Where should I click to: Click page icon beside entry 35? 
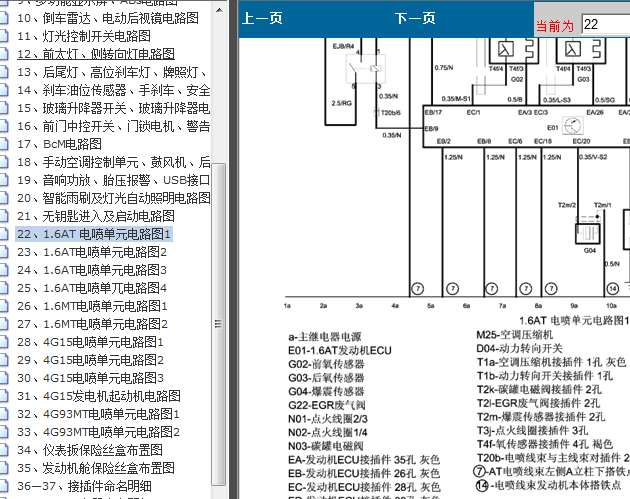tap(4, 468)
